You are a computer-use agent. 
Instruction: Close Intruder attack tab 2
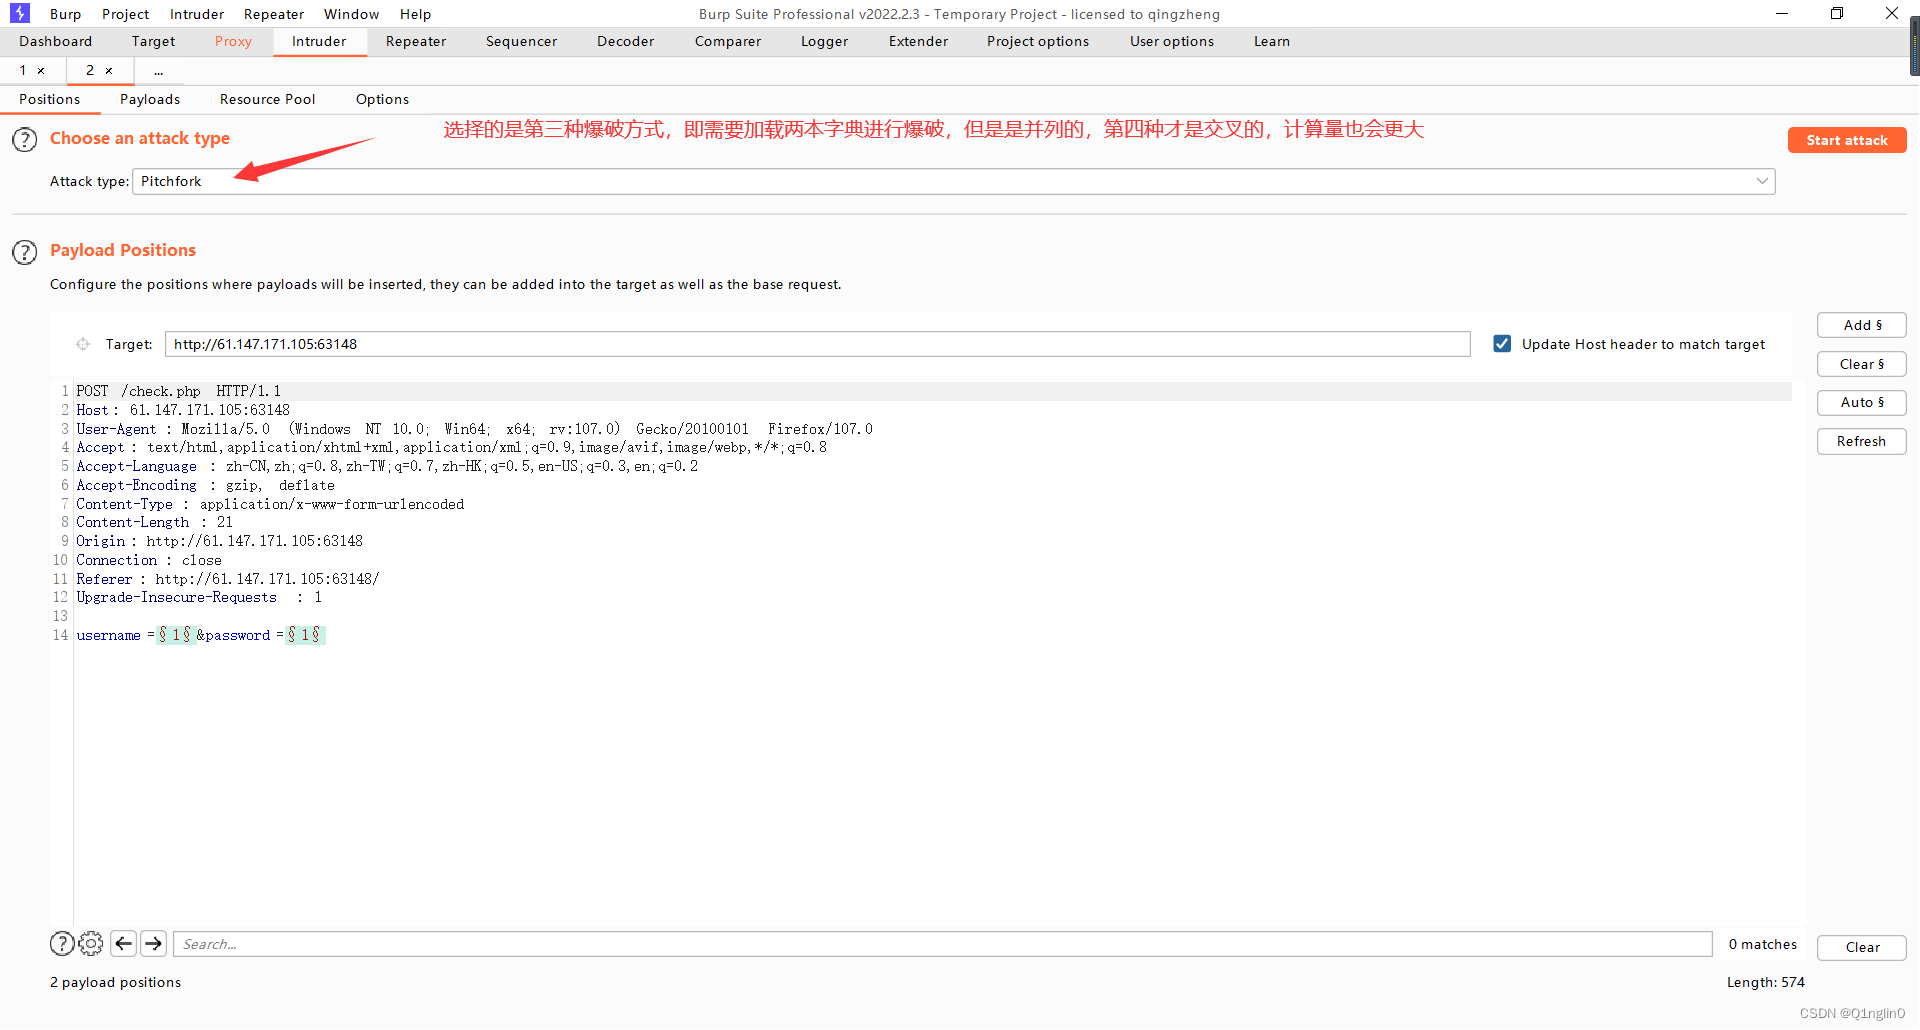click(109, 71)
